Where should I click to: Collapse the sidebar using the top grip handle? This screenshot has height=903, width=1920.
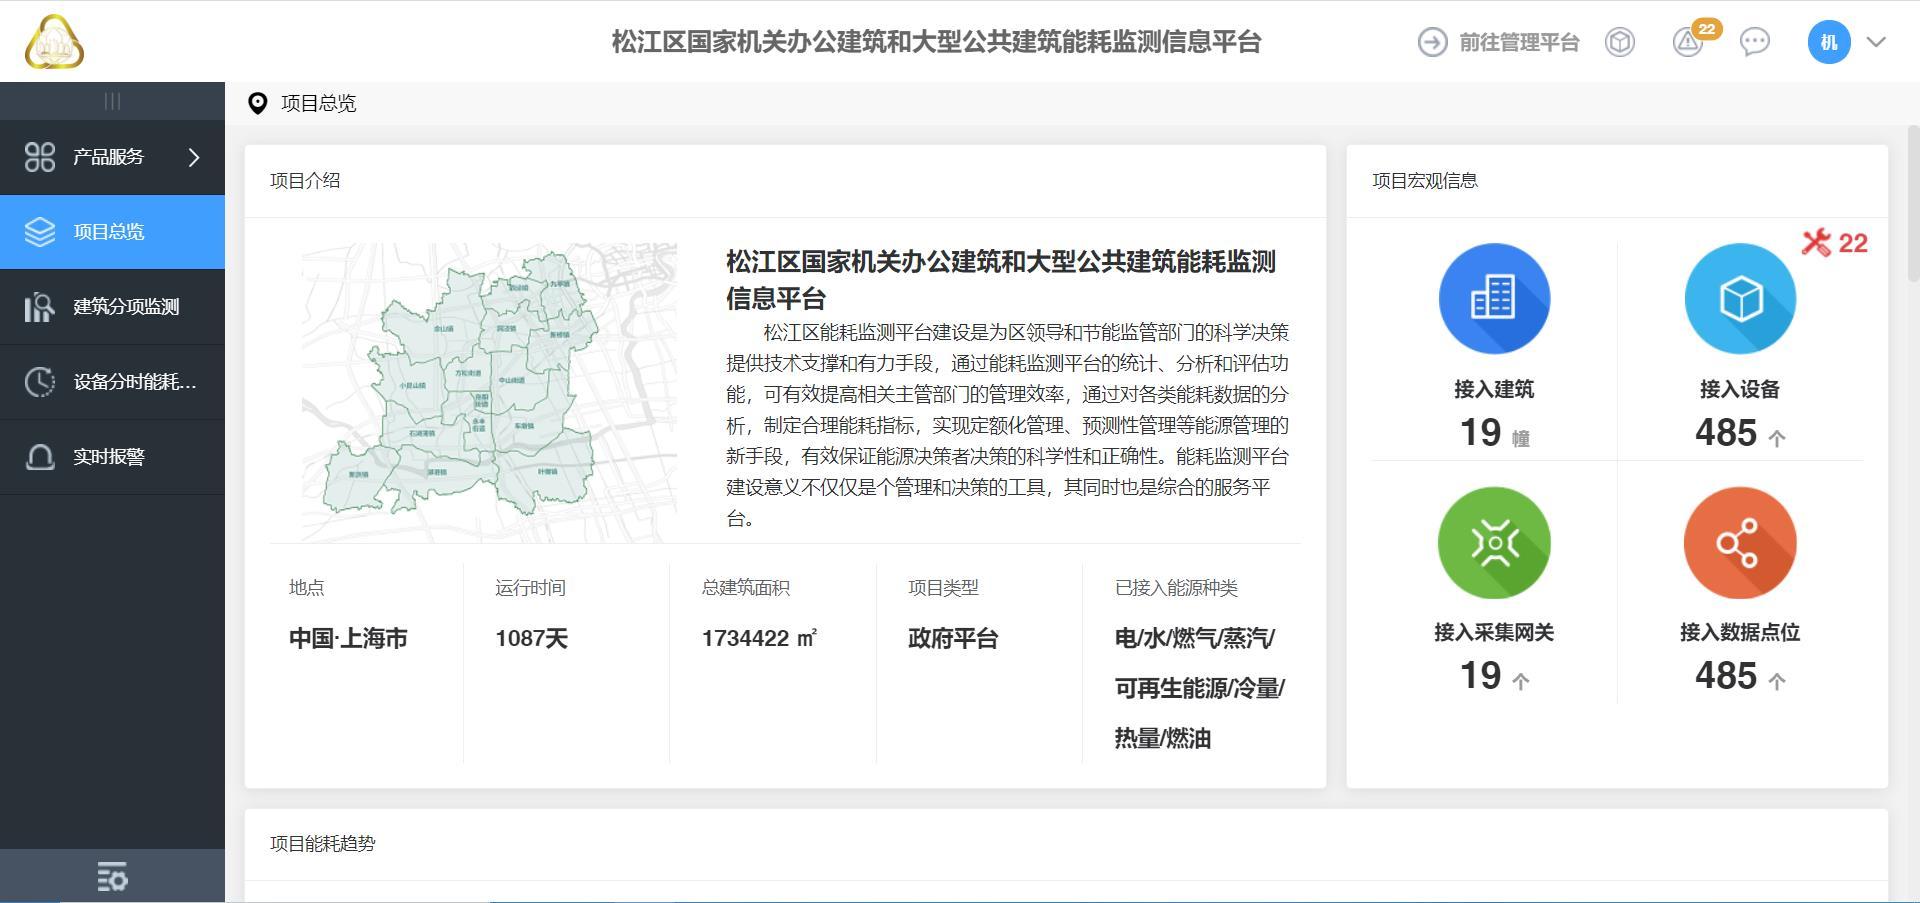tap(112, 101)
